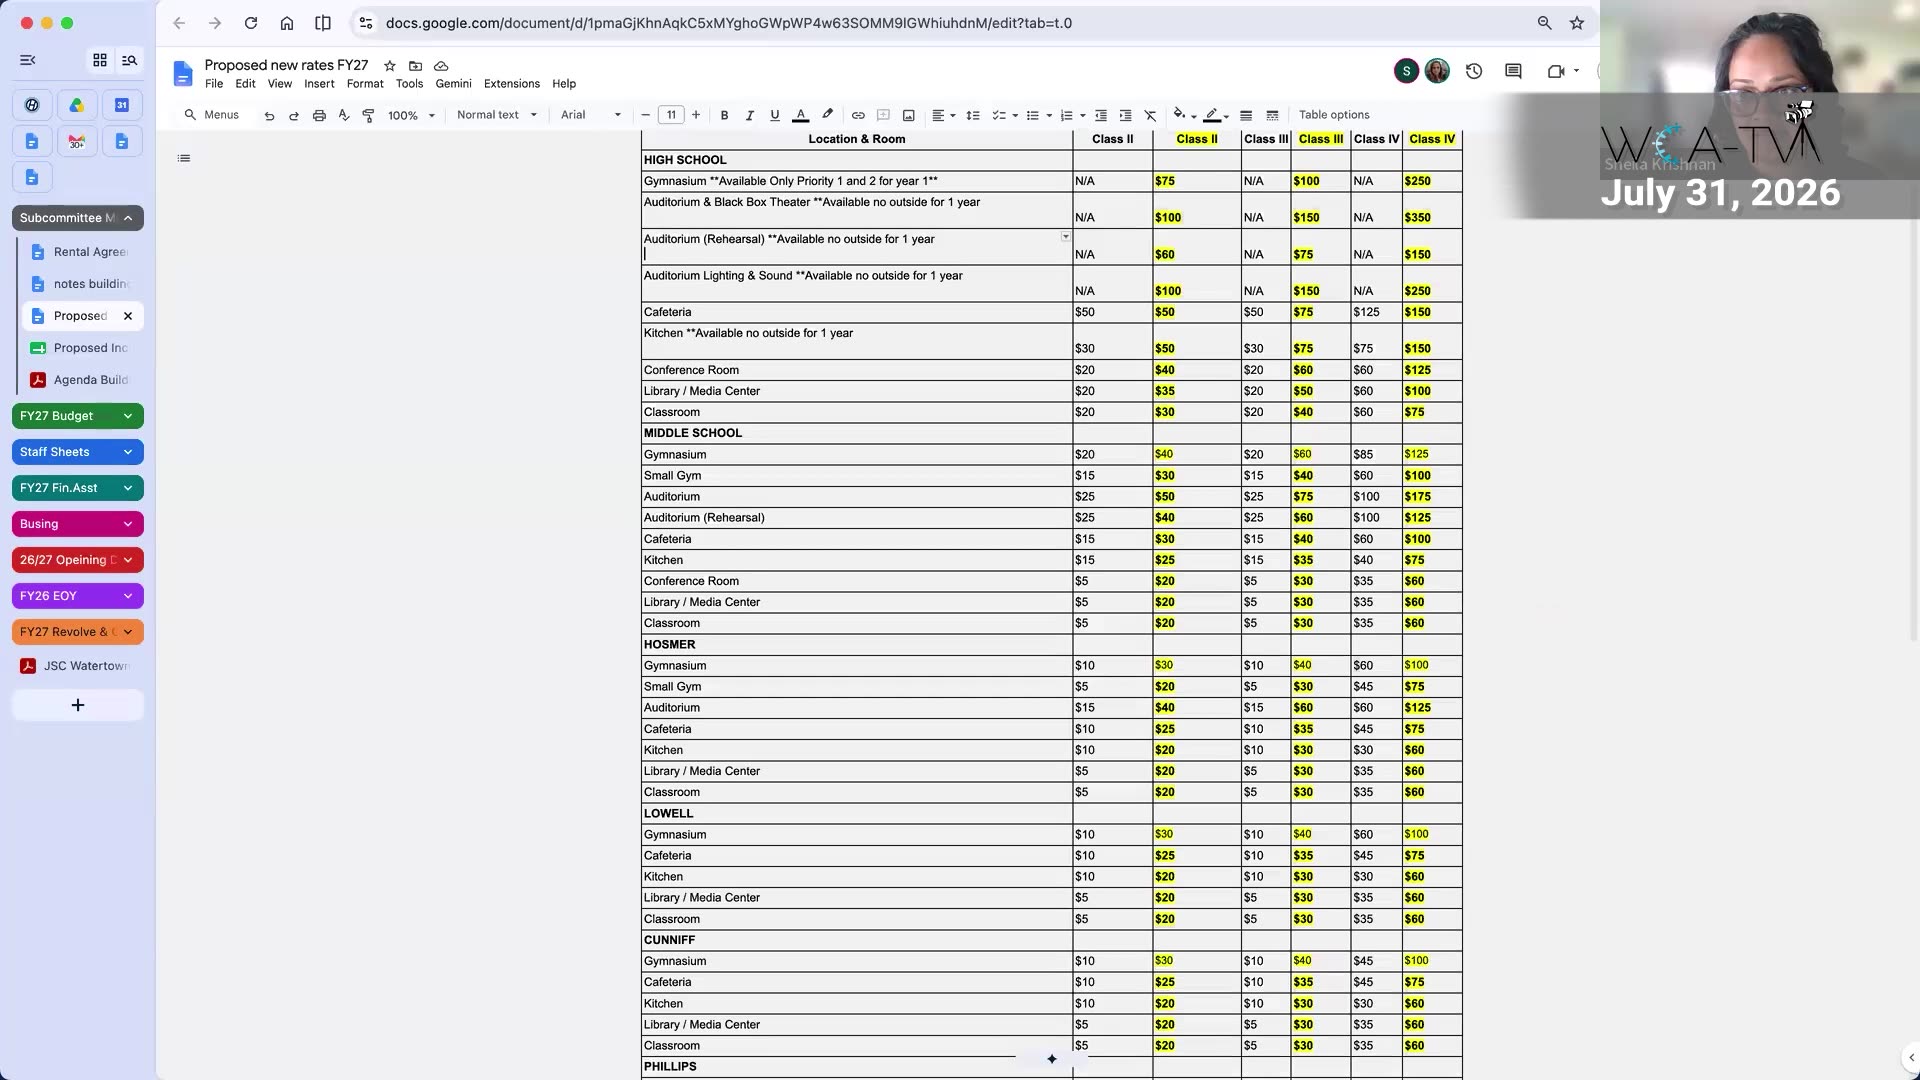The height and width of the screenshot is (1080, 1920).
Task: Switch to the Rental Agreement tab
Action: (x=82, y=252)
